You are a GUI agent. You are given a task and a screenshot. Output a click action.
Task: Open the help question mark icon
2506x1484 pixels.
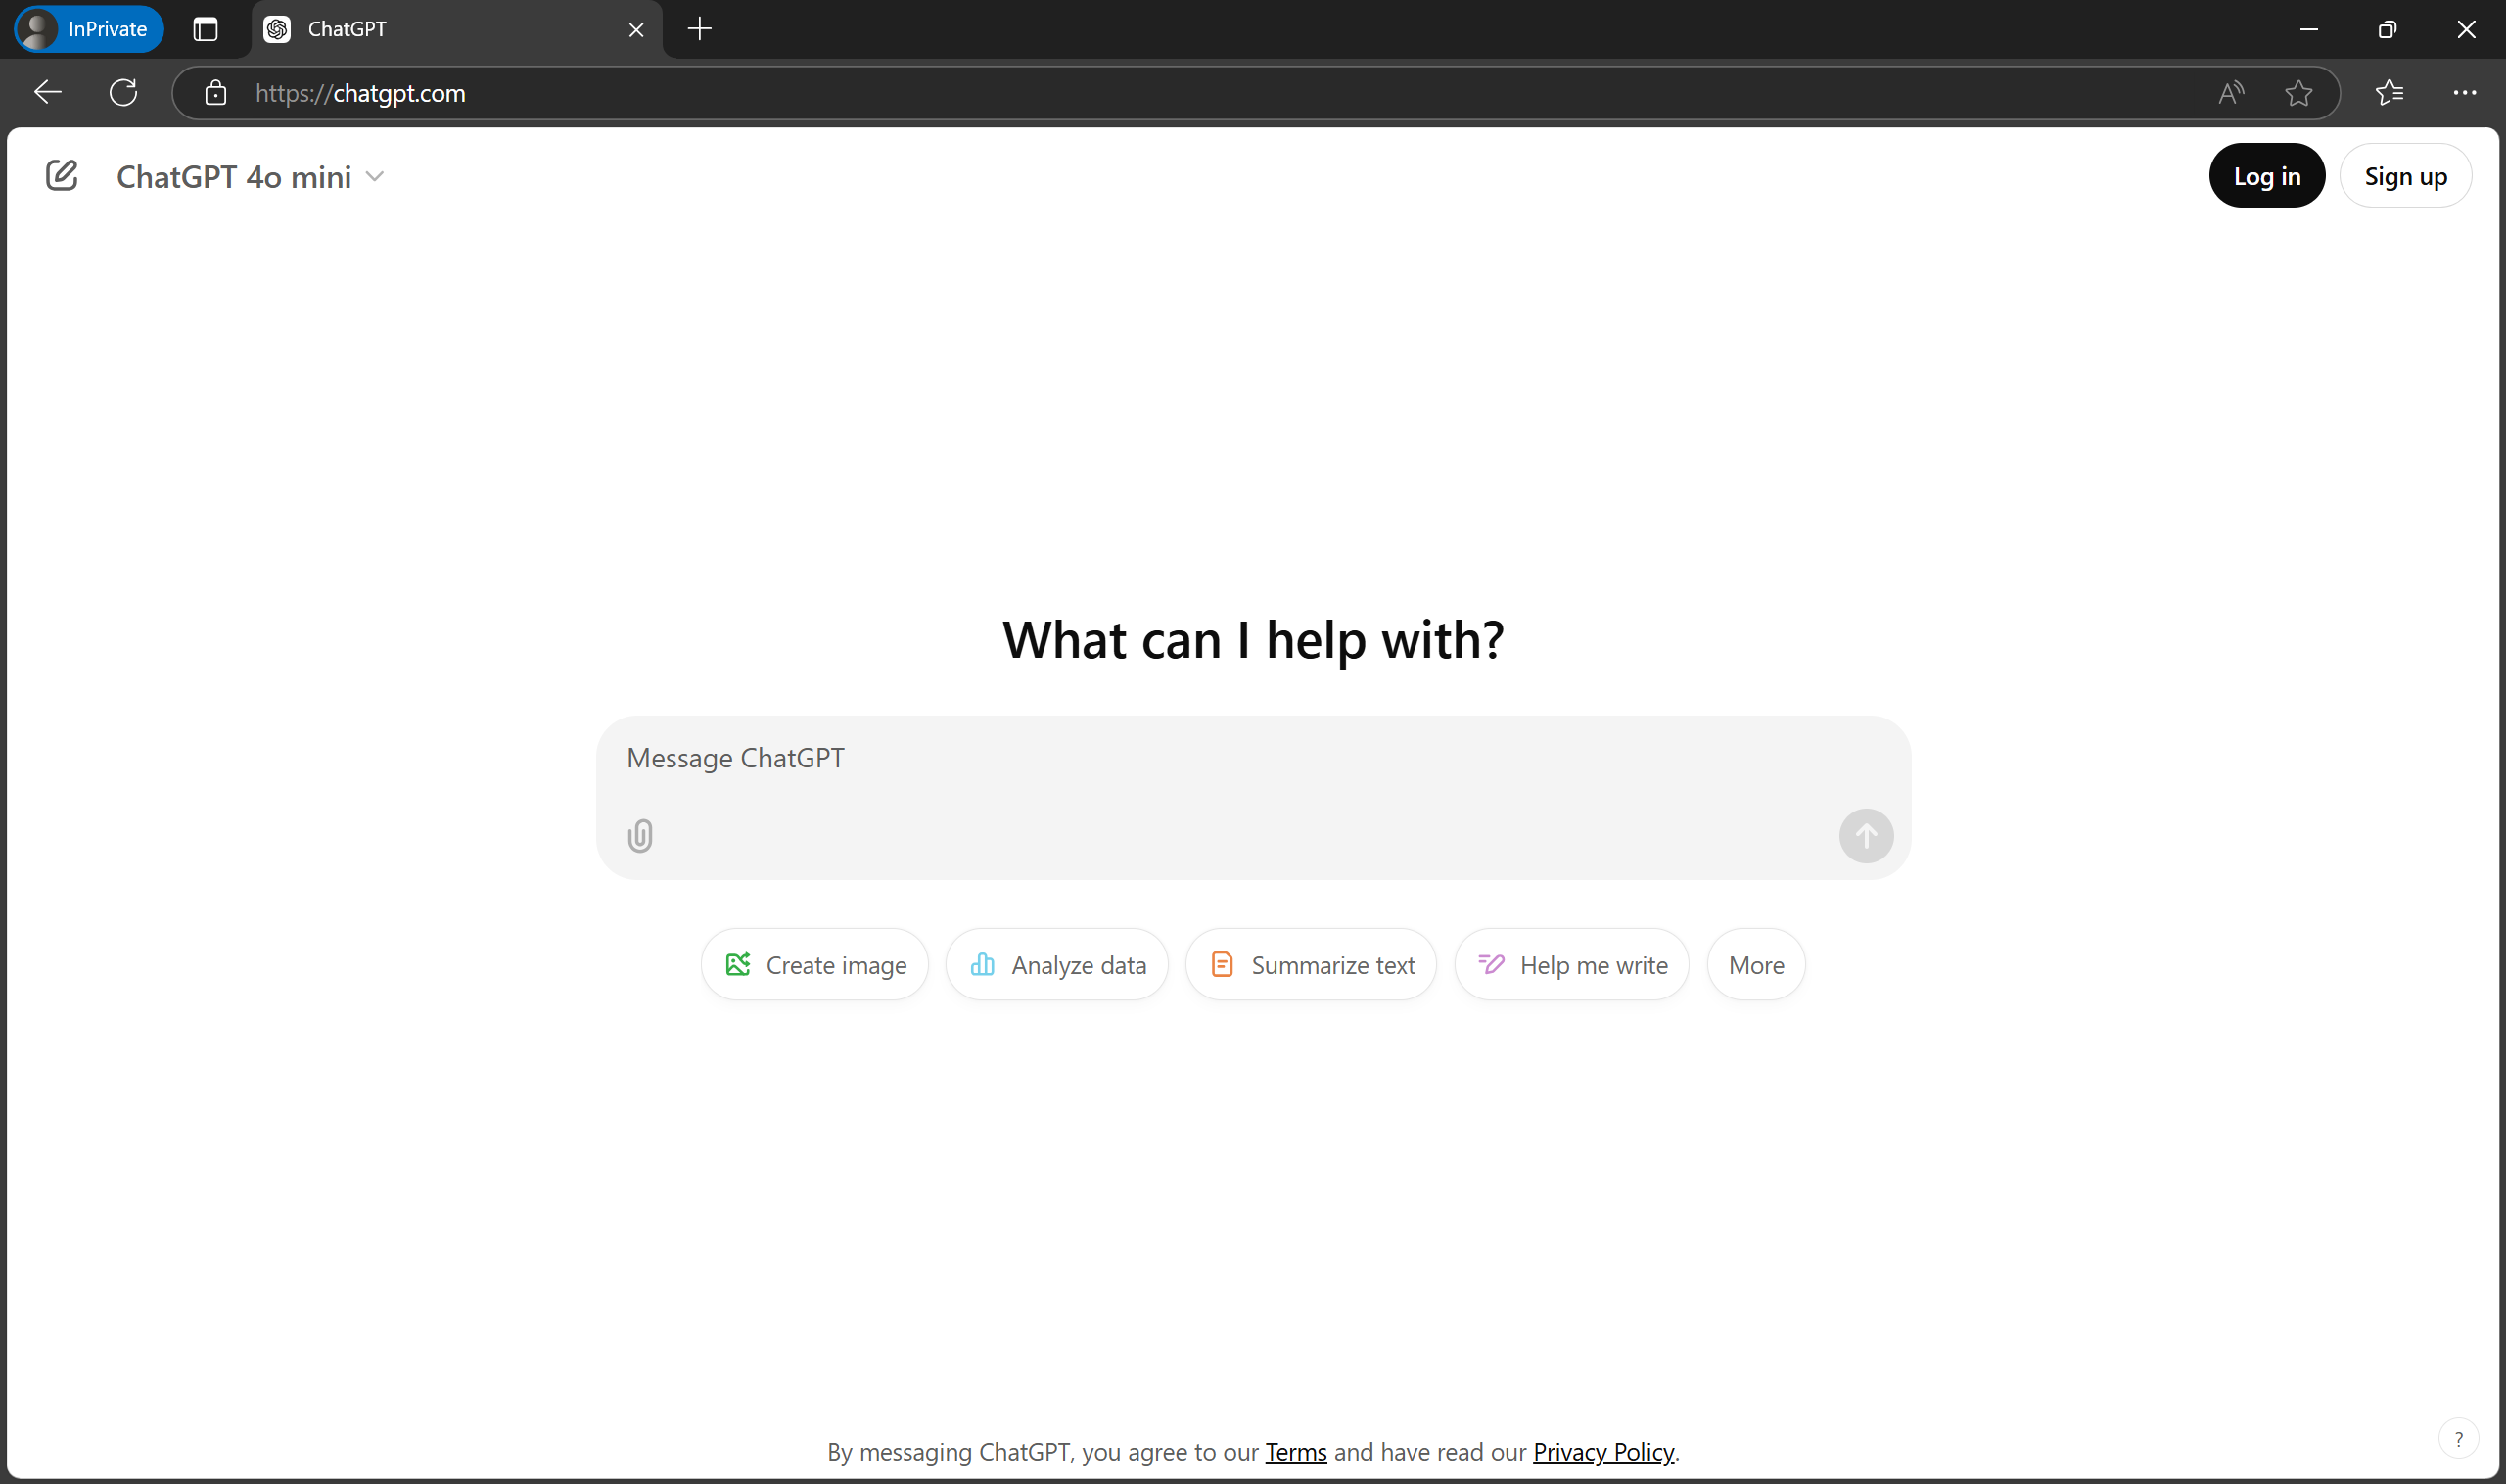coord(2458,1438)
